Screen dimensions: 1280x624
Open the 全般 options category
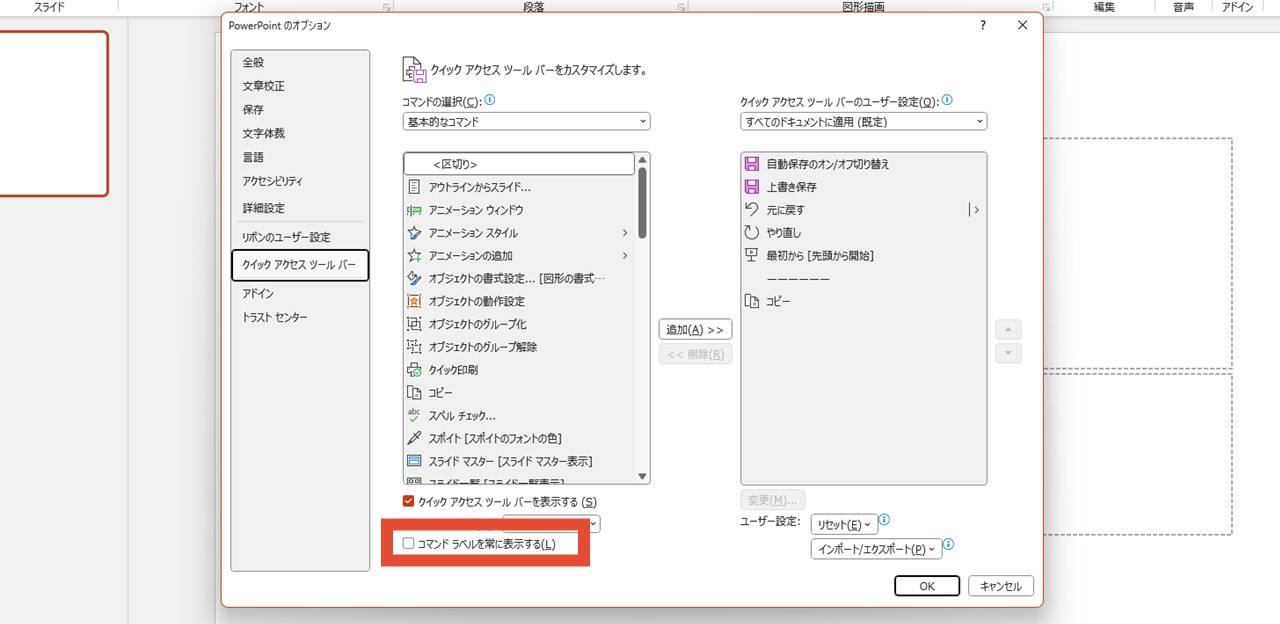click(x=300, y=62)
